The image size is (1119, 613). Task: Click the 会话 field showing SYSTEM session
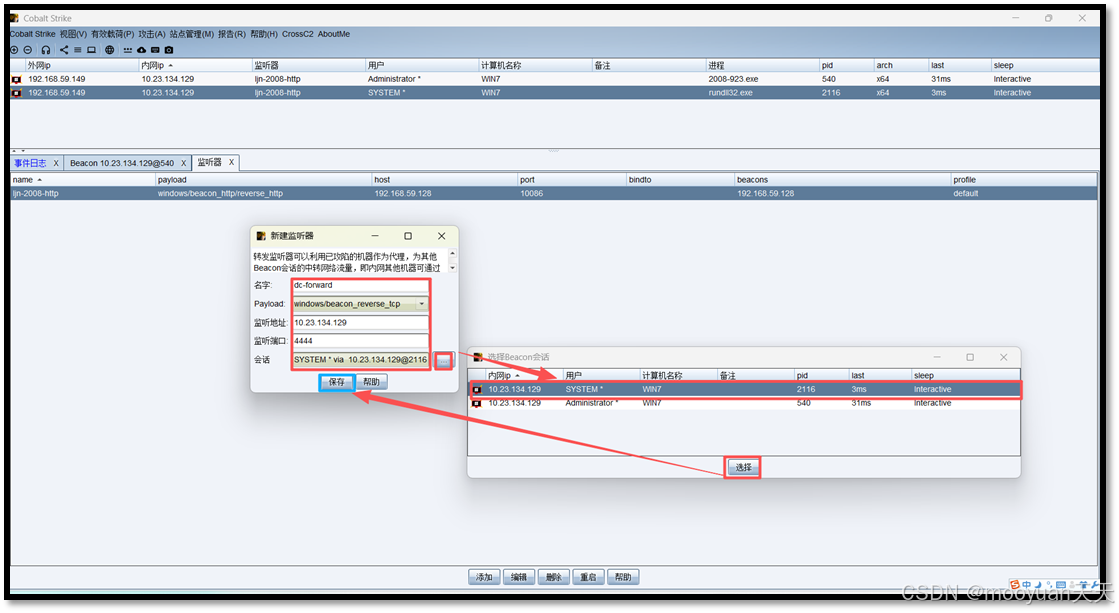[360, 360]
